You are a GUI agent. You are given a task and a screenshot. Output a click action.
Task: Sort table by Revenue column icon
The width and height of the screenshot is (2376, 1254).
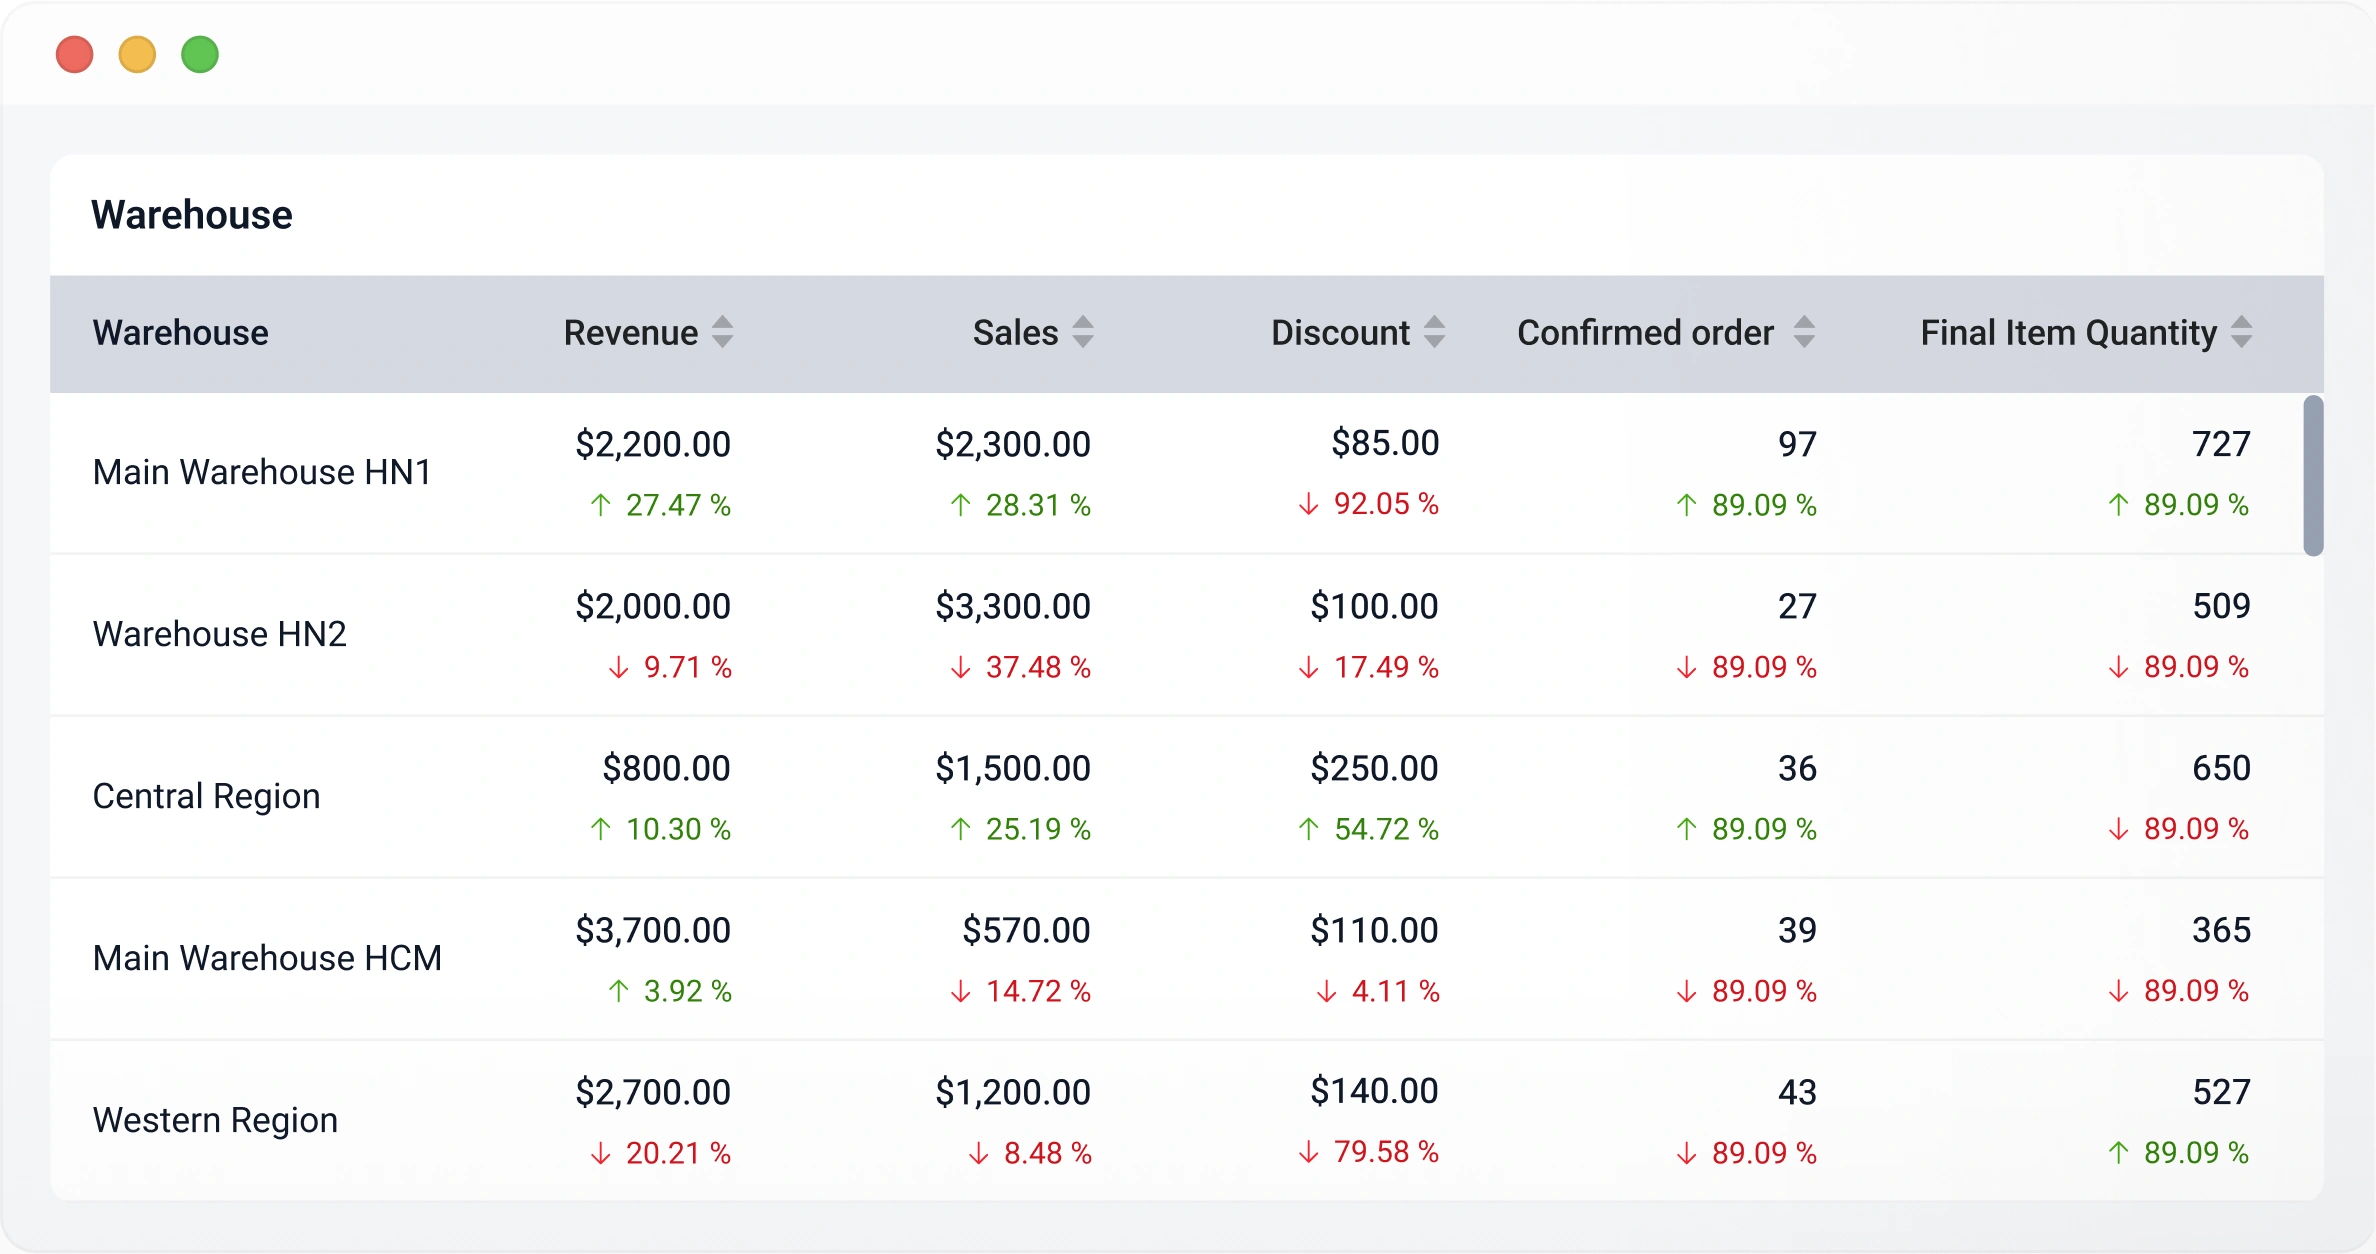[x=722, y=332]
